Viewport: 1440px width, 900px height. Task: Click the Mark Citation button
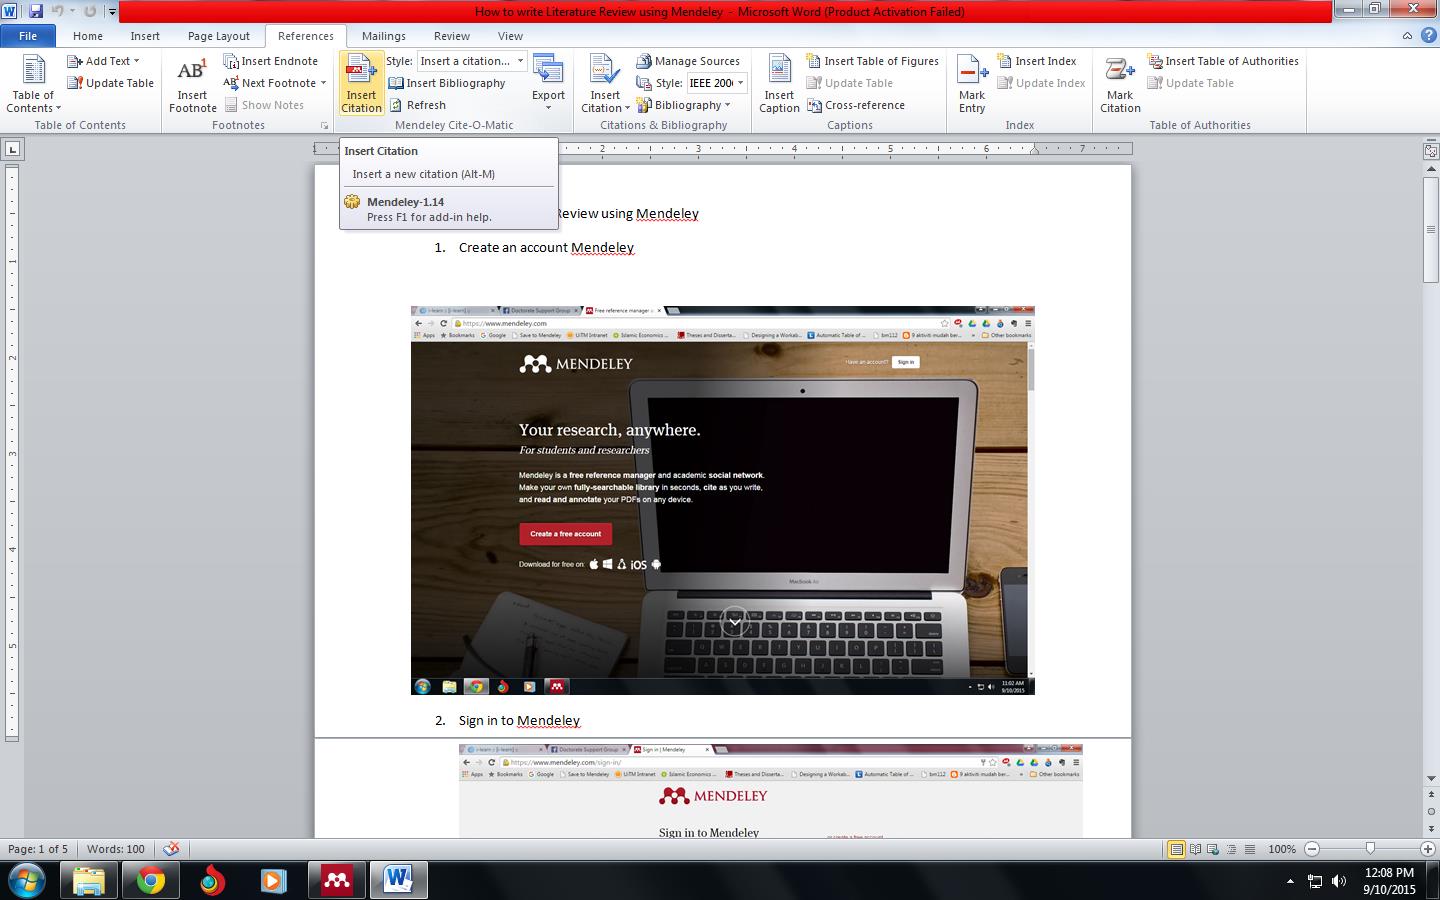tap(1120, 83)
